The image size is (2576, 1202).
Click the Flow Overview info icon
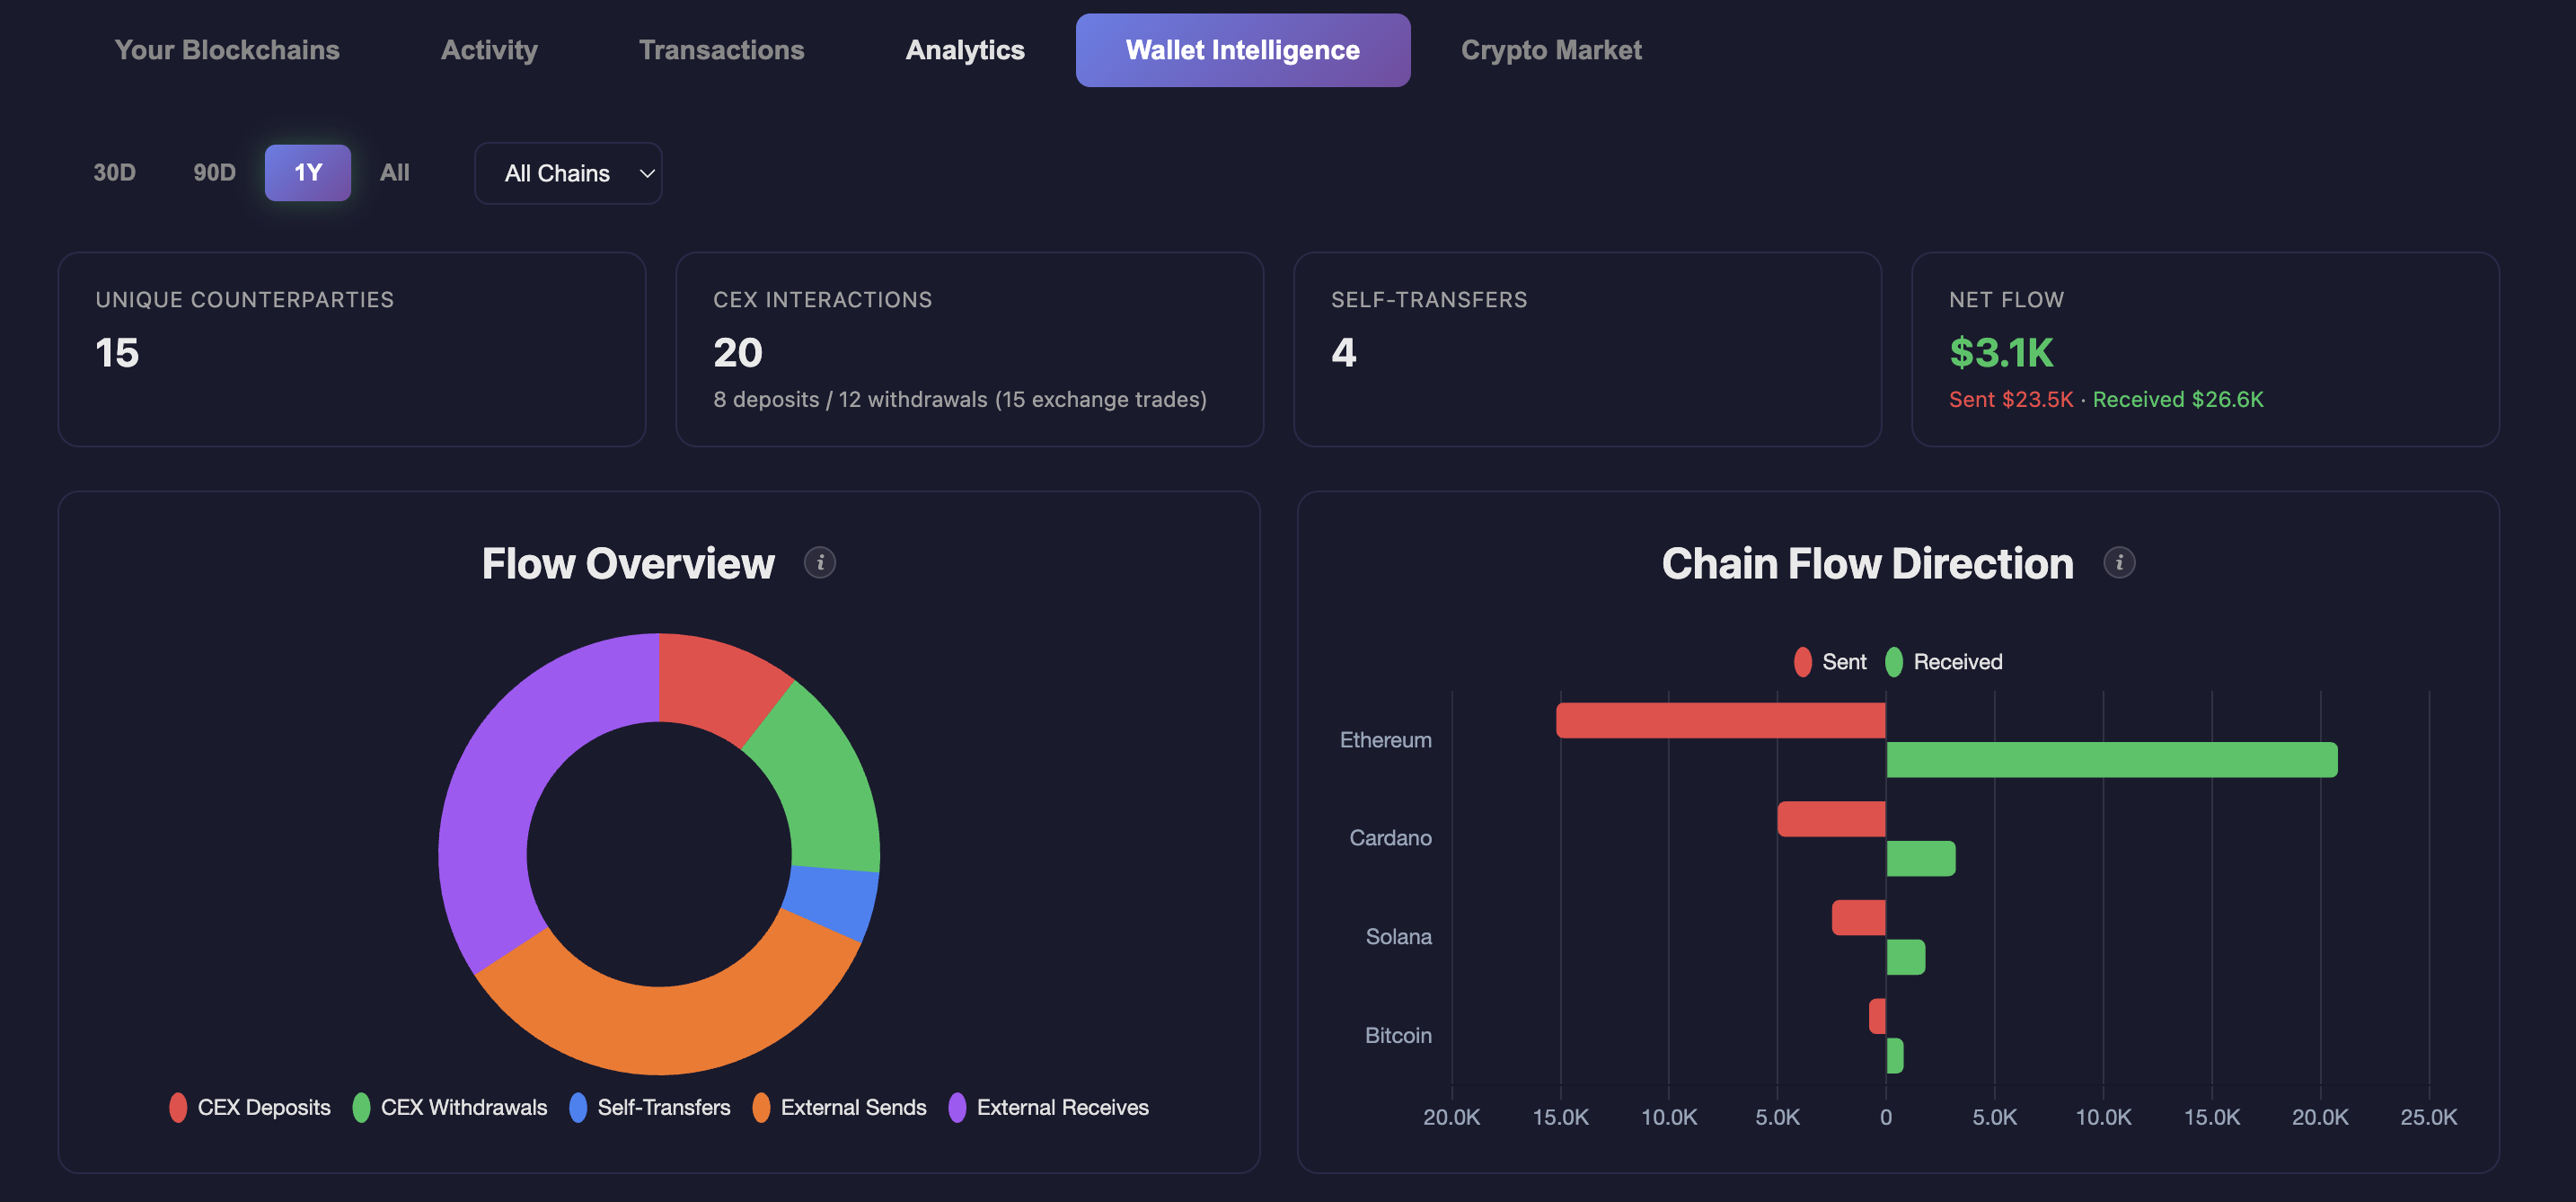(822, 562)
